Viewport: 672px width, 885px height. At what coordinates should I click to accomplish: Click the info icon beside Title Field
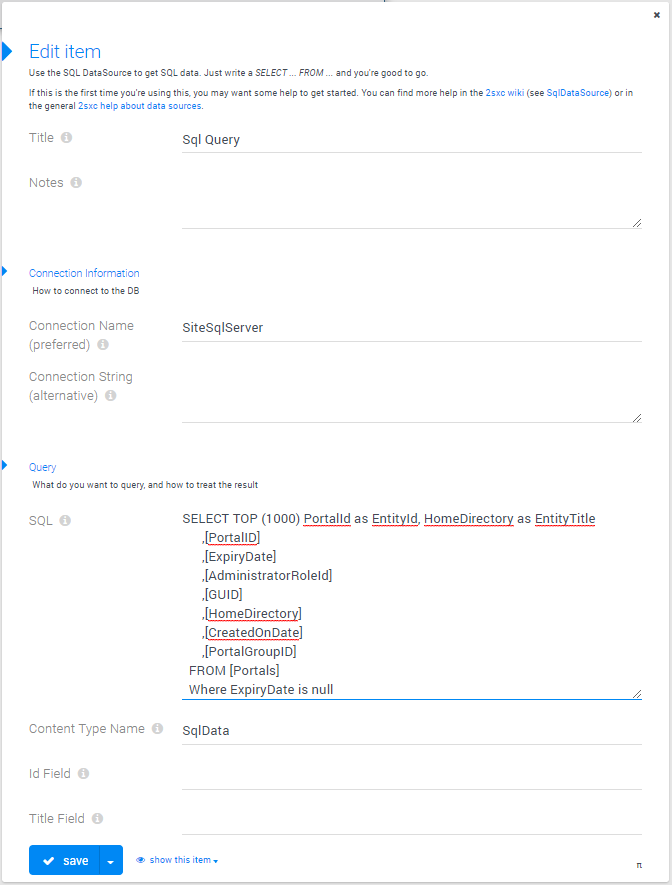pos(98,818)
